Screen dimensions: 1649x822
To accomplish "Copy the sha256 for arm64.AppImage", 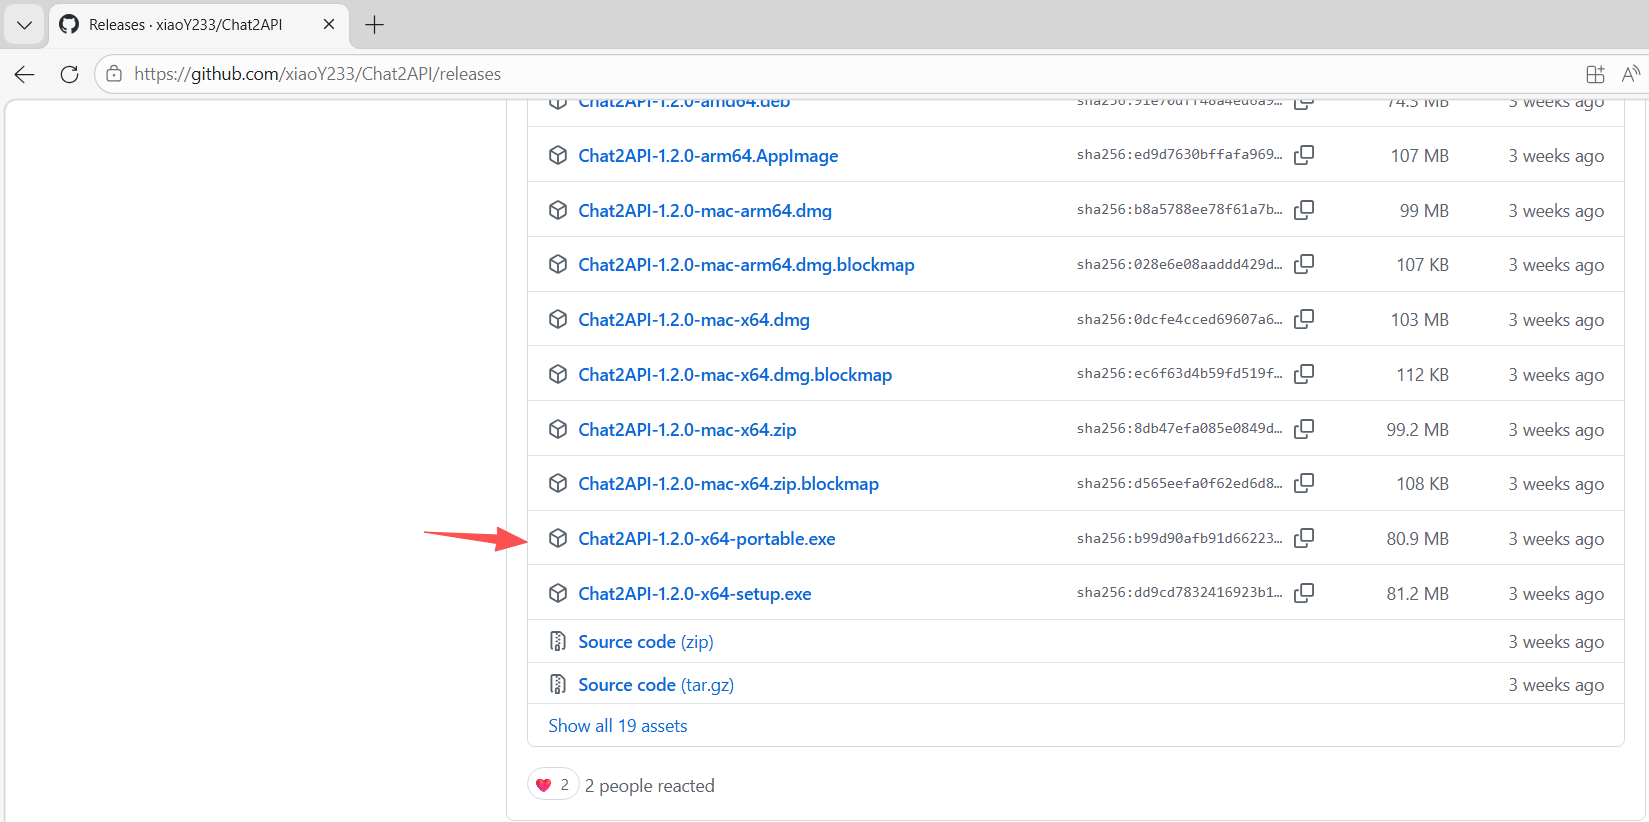I will pyautogui.click(x=1304, y=155).
